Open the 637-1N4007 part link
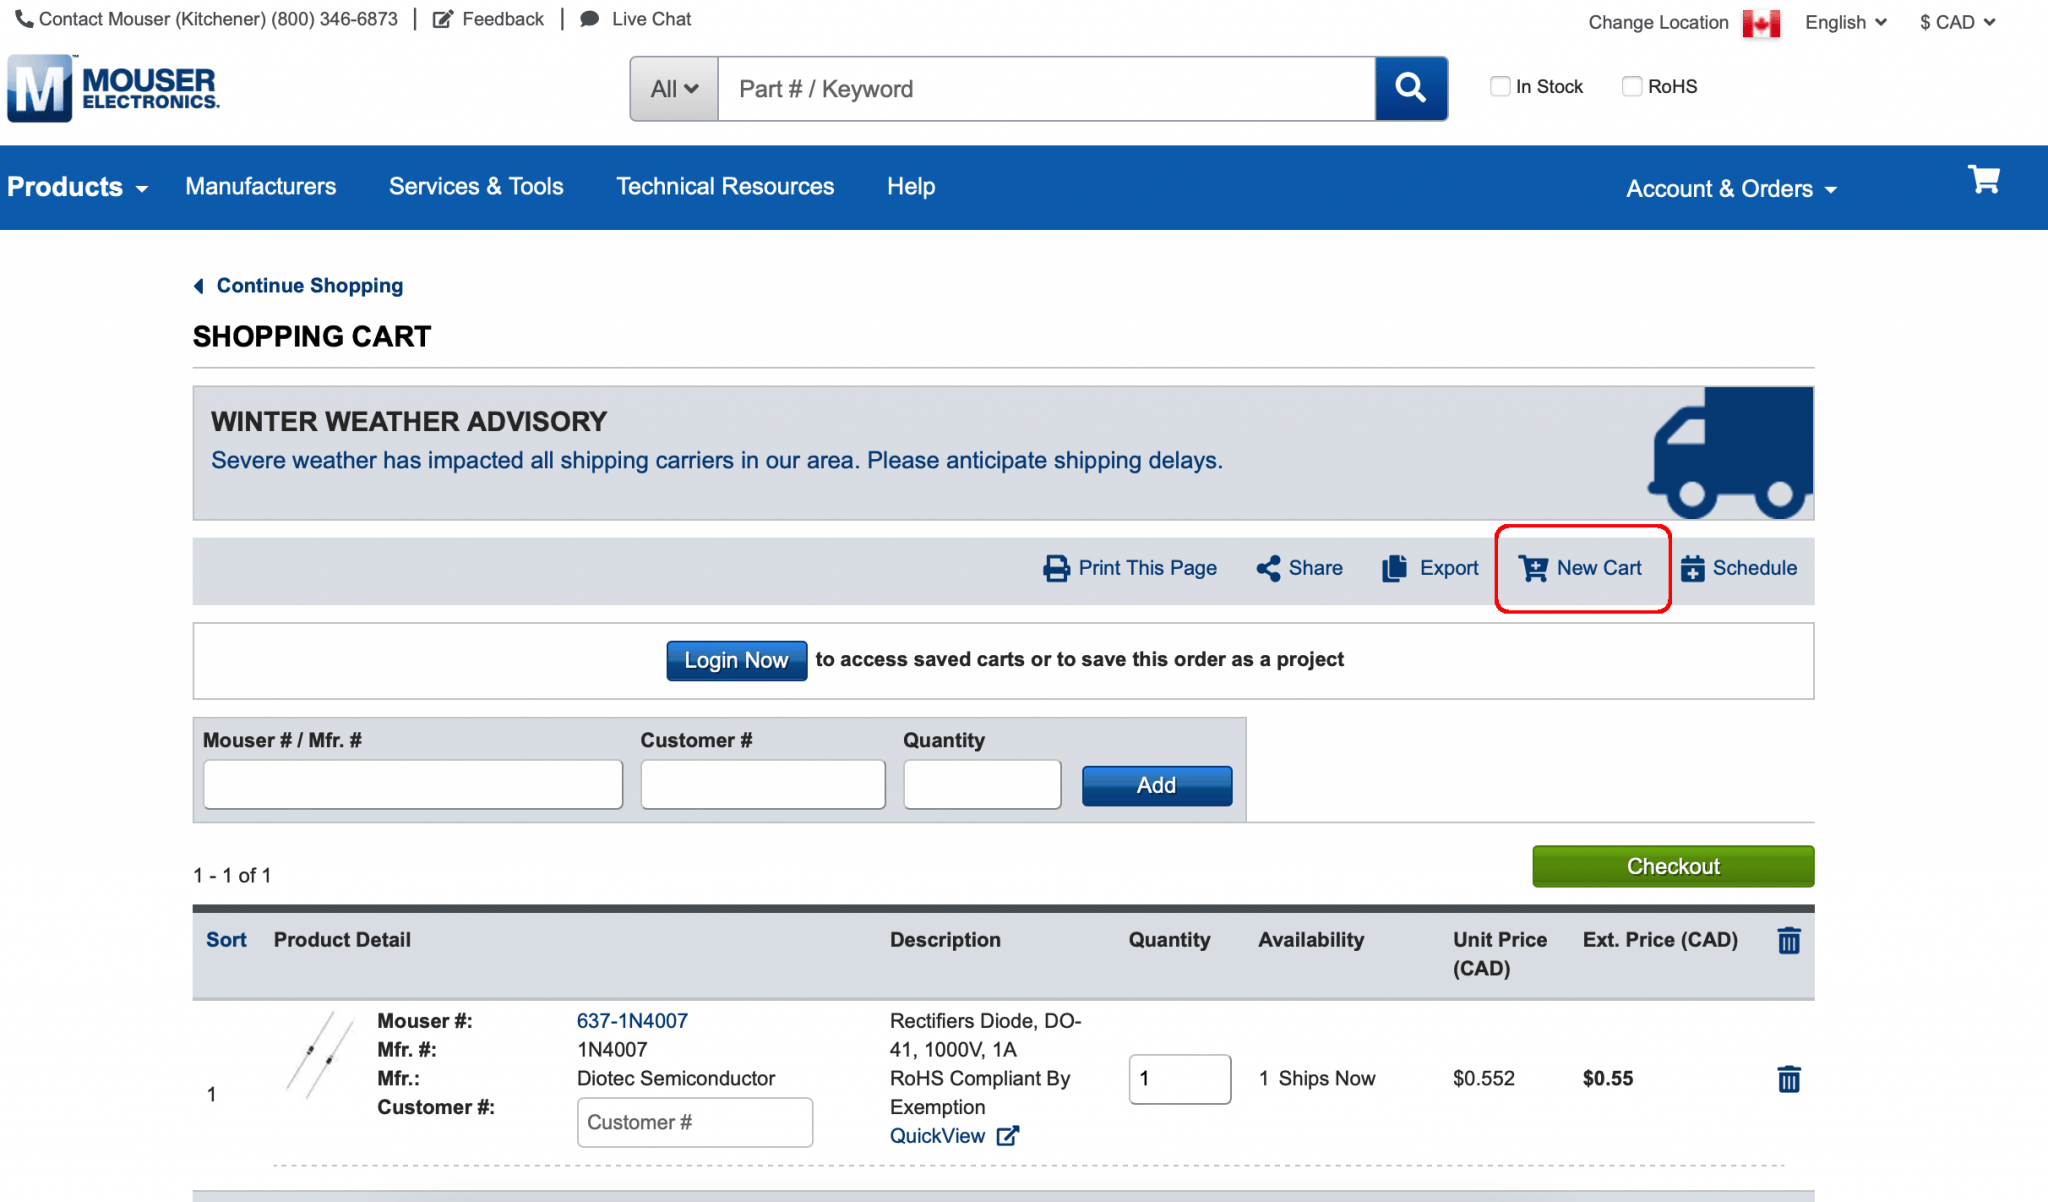 pos(632,1021)
